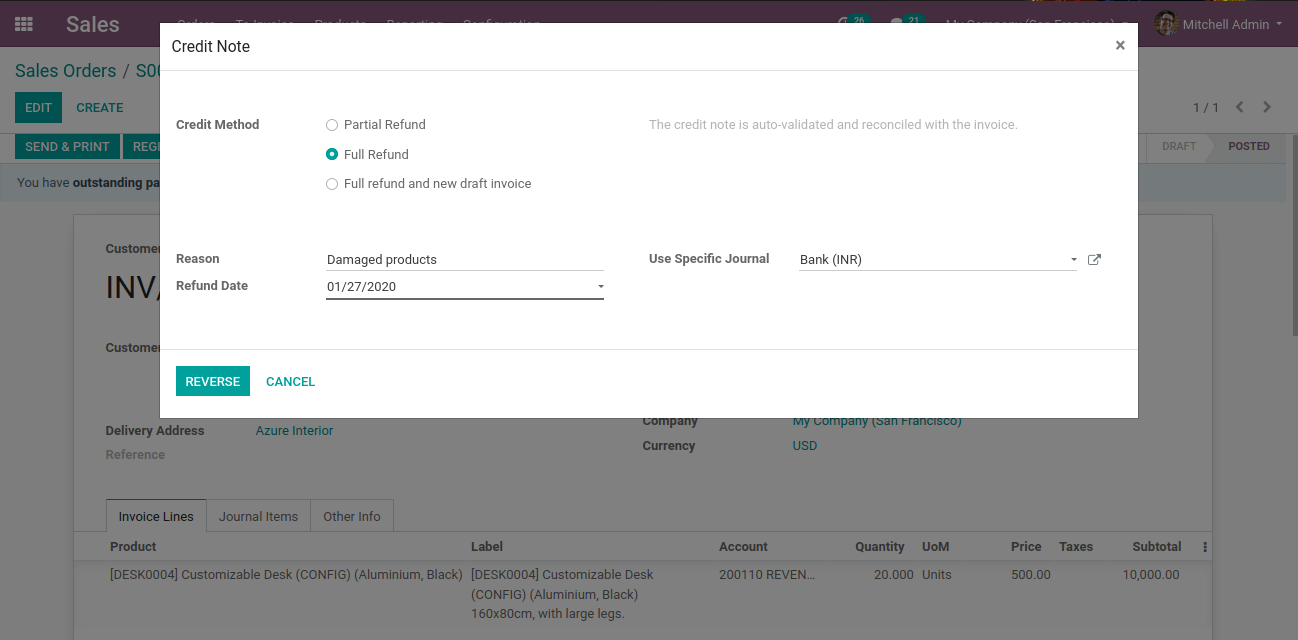Click the DRAFT status stage
The width and height of the screenshot is (1298, 640).
[1179, 146]
